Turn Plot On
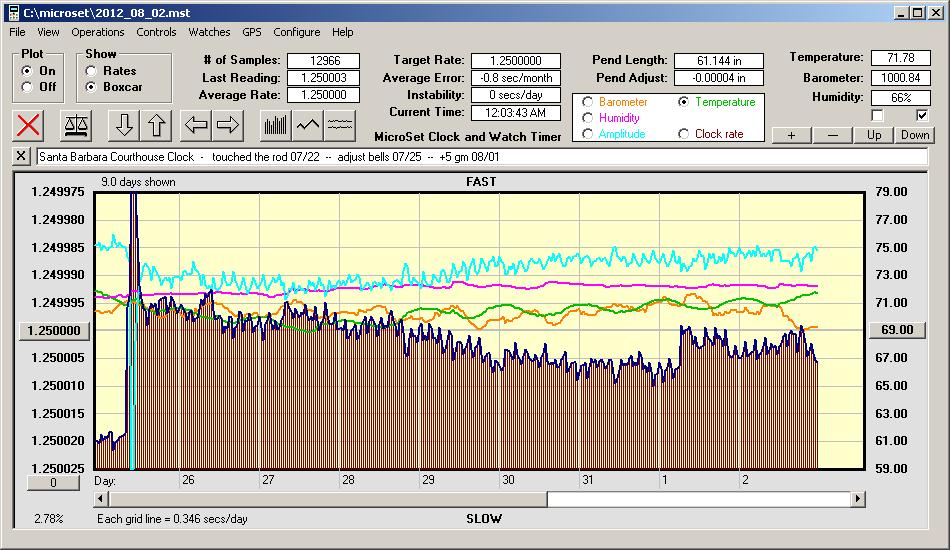The image size is (950, 550). coord(27,71)
